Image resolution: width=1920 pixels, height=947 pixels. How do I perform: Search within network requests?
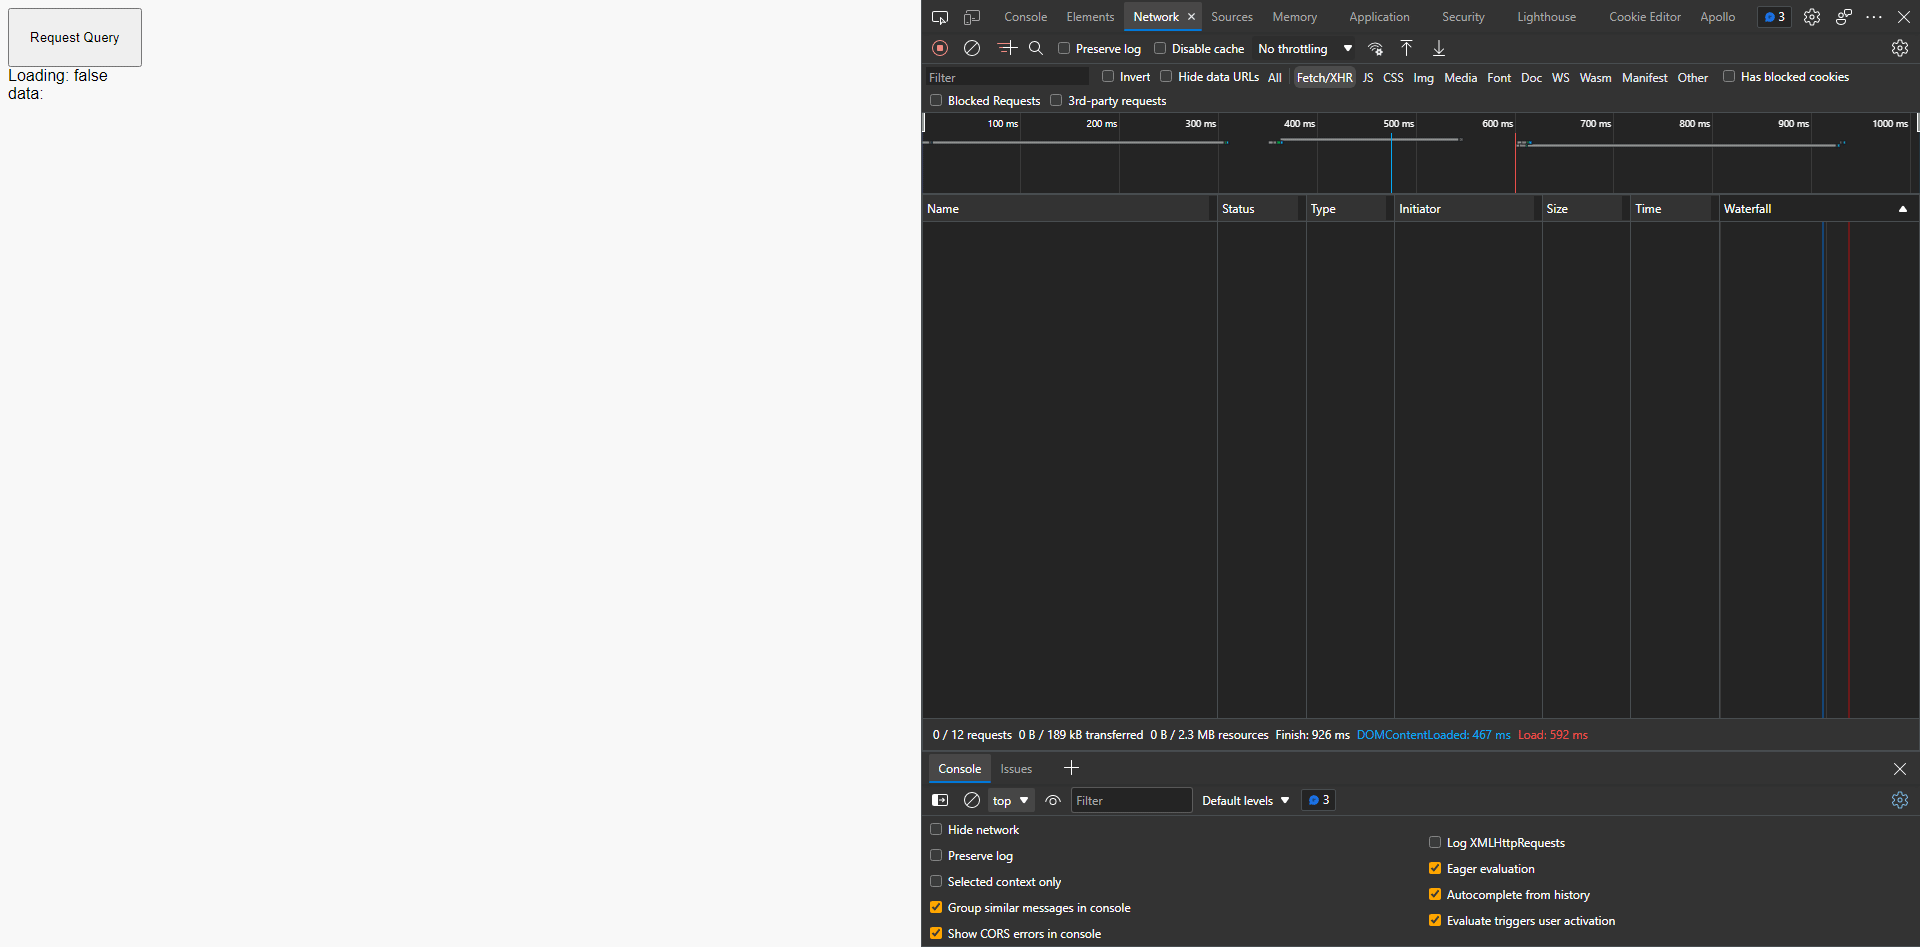tap(1035, 47)
